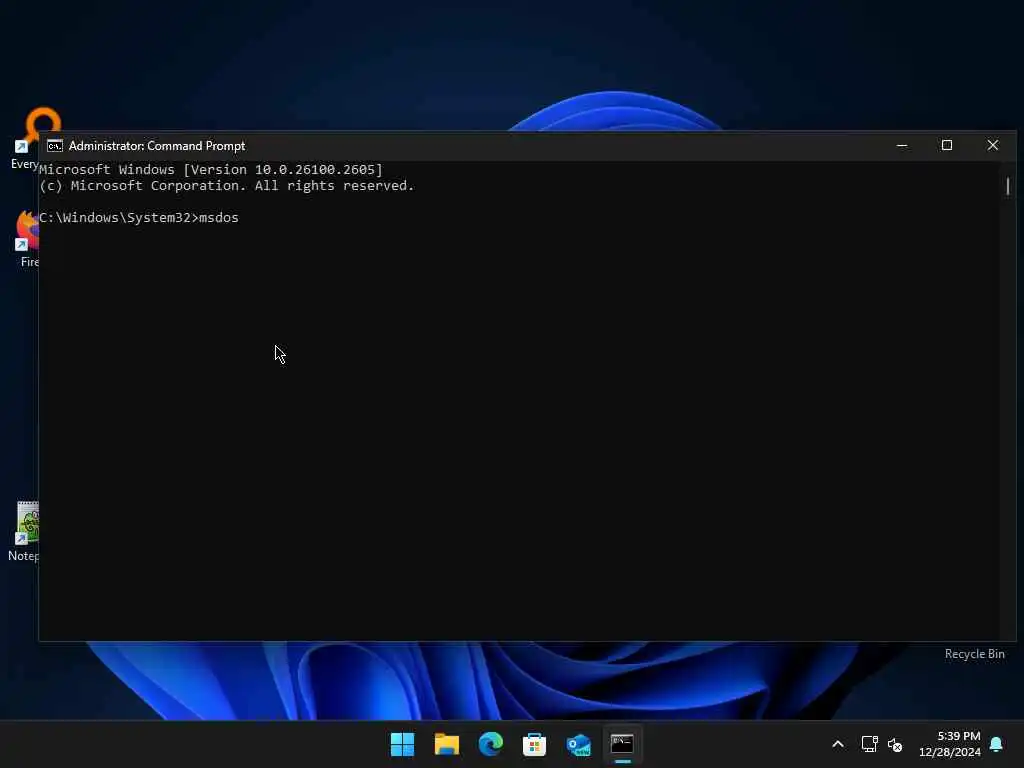This screenshot has width=1024, height=768.
Task: Select the Recycle Bin desktop label
Action: pyautogui.click(x=974, y=654)
